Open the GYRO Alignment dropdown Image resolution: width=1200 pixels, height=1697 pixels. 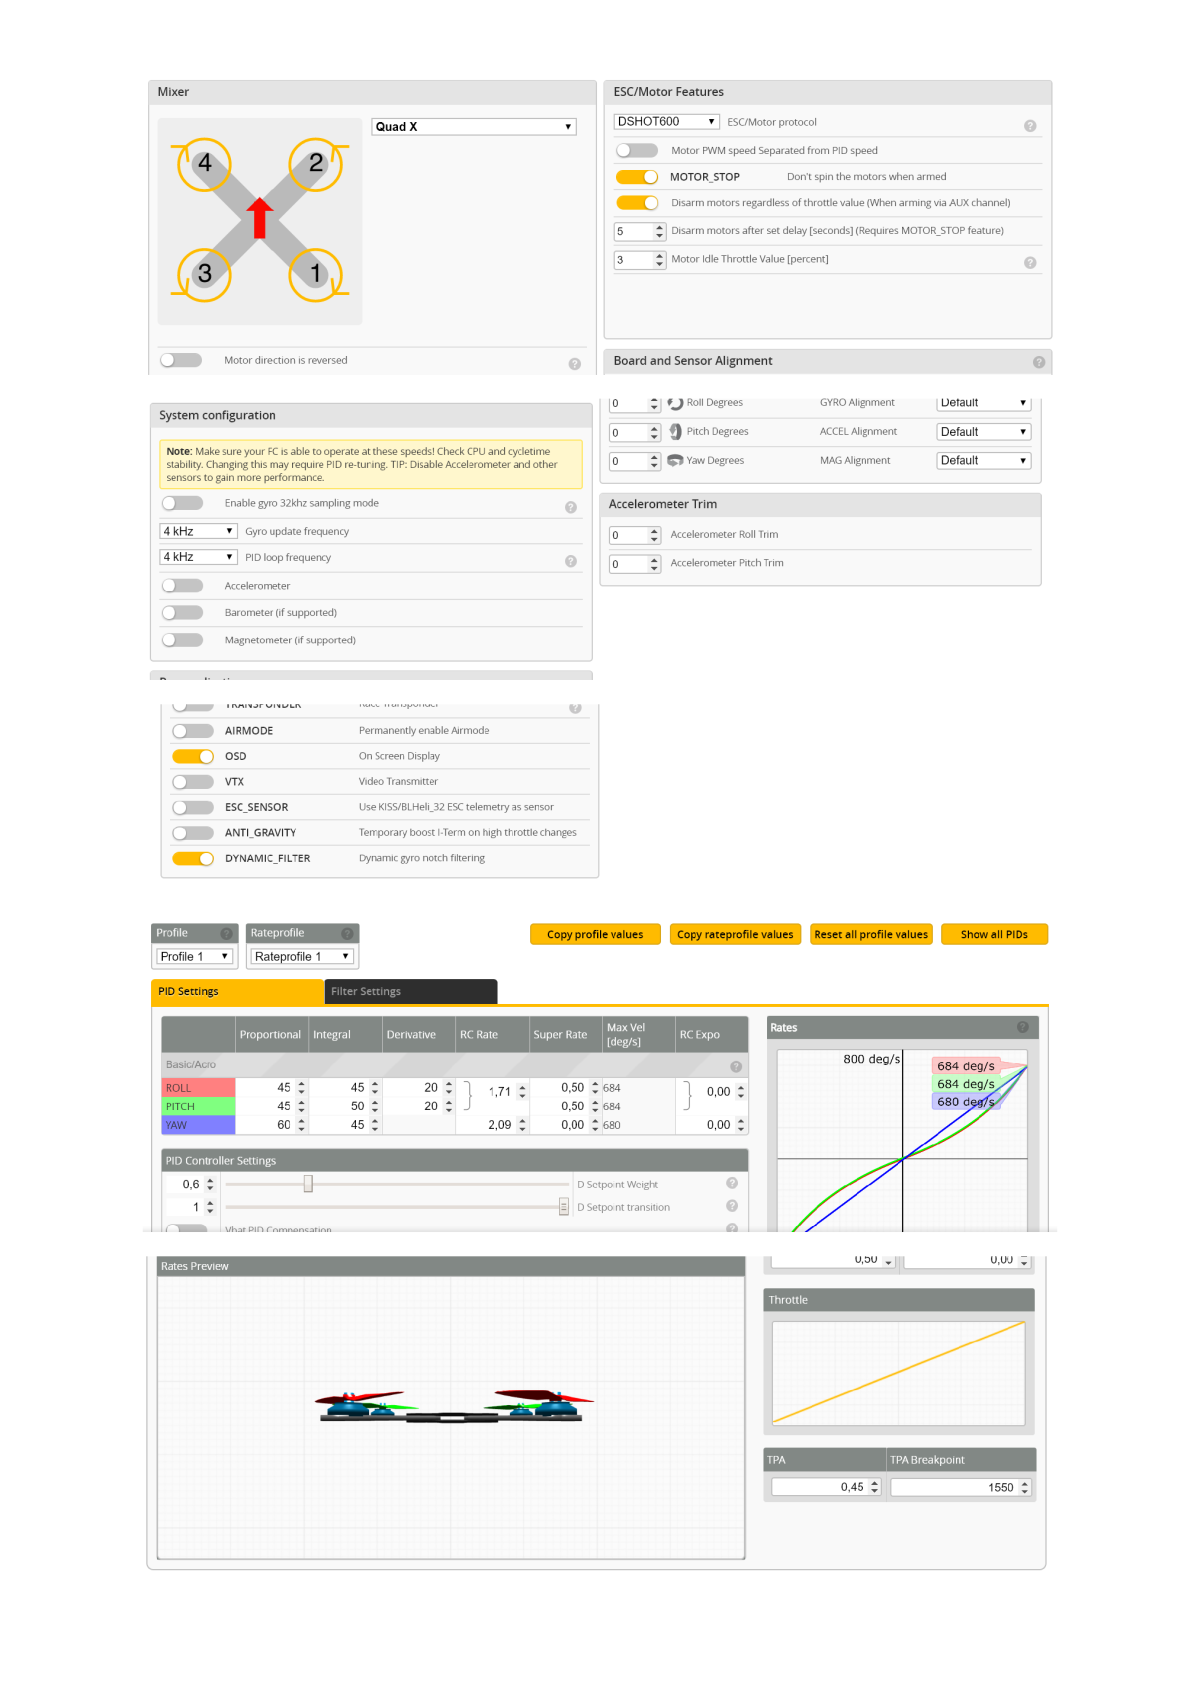tap(984, 403)
